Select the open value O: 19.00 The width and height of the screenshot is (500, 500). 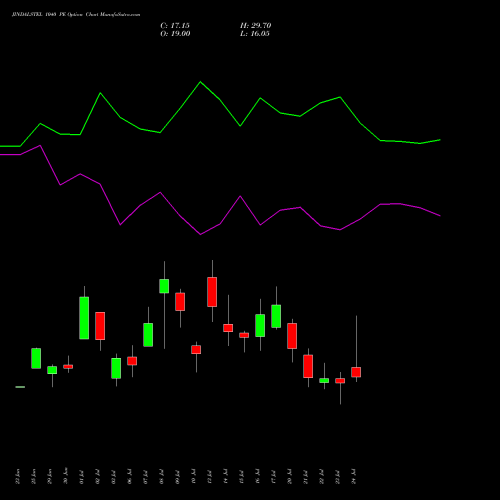tap(175, 34)
